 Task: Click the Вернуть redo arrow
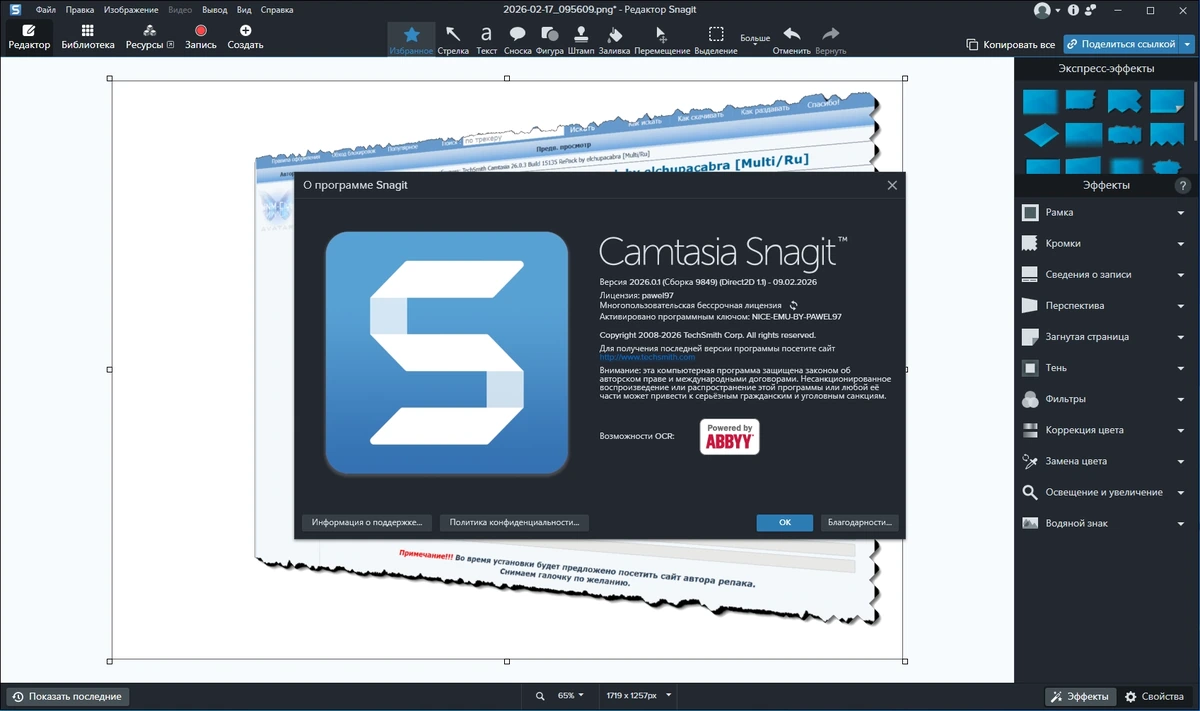pyautogui.click(x=830, y=39)
